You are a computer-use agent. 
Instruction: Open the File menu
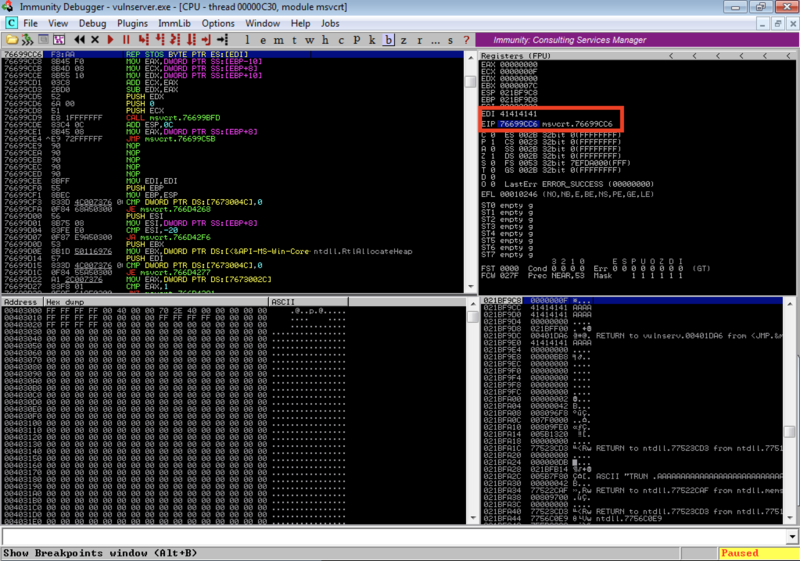point(31,23)
